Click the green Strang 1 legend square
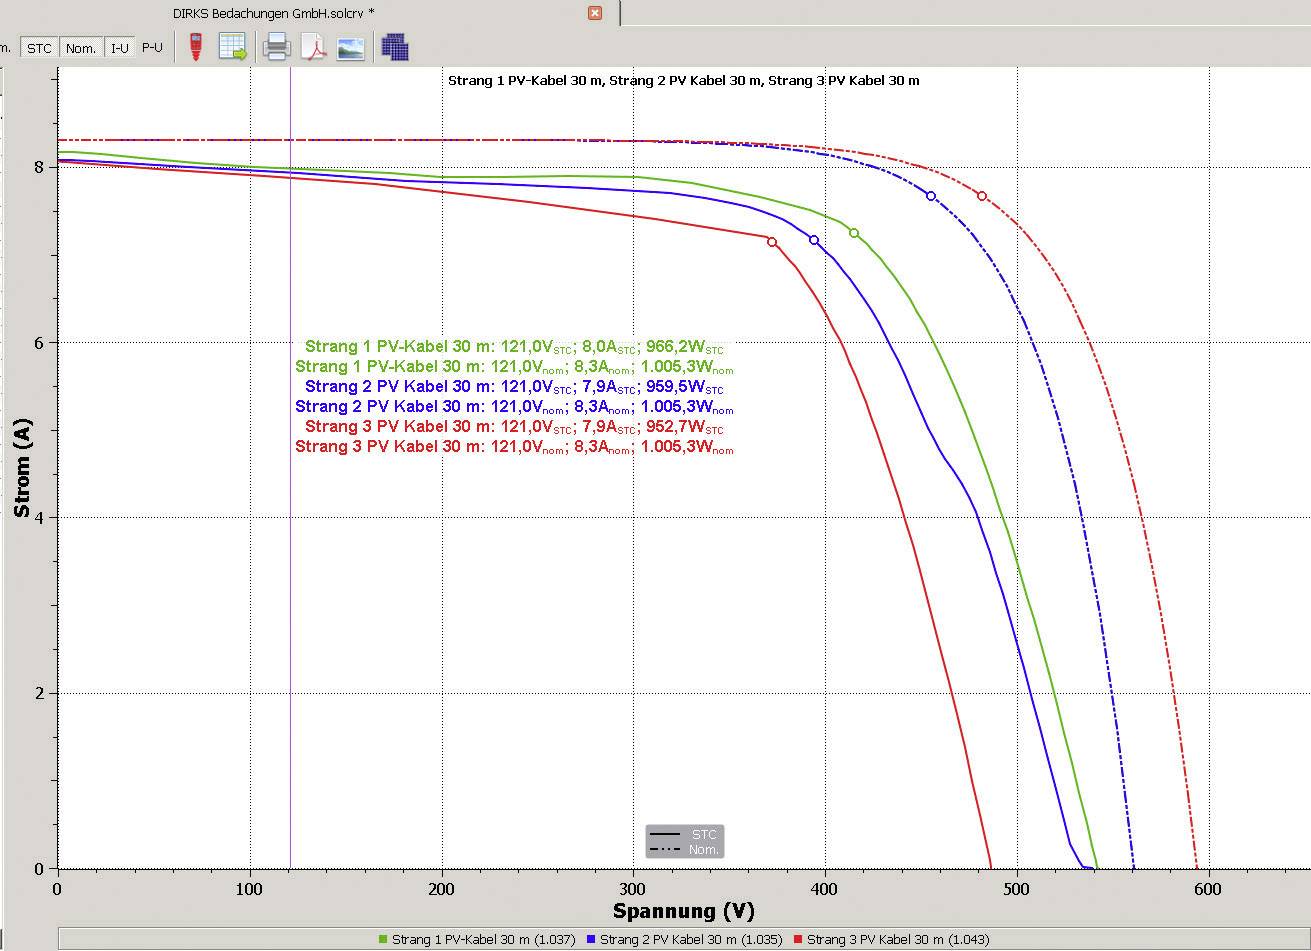Screen dimensions: 1311x951 (384, 939)
